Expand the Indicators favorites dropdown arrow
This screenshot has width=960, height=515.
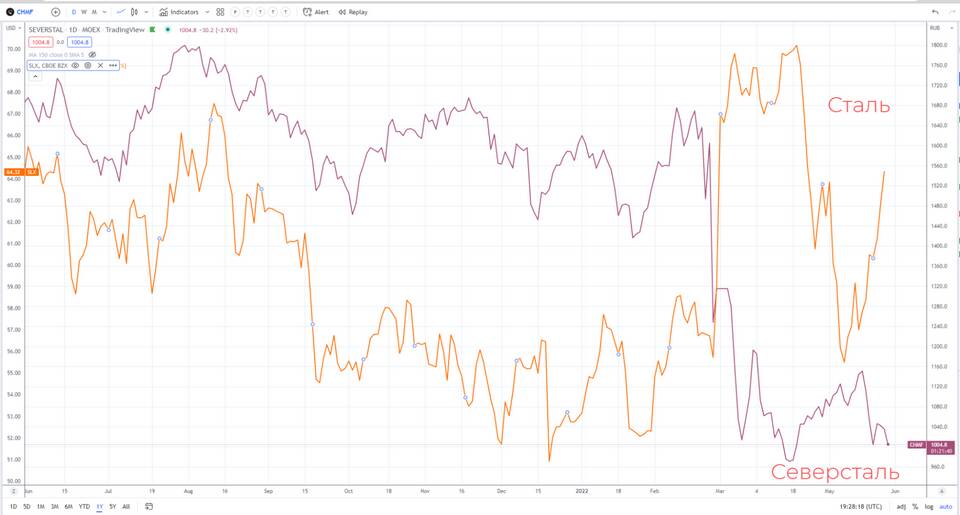(207, 12)
